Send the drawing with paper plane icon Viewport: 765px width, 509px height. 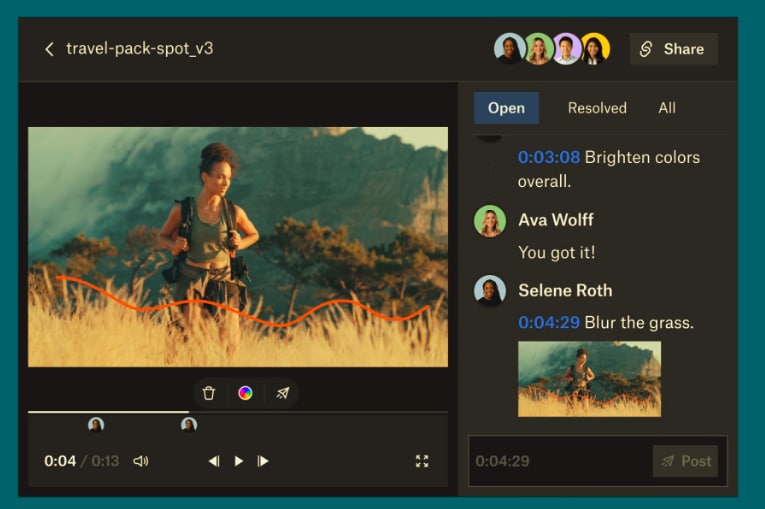[x=282, y=393]
